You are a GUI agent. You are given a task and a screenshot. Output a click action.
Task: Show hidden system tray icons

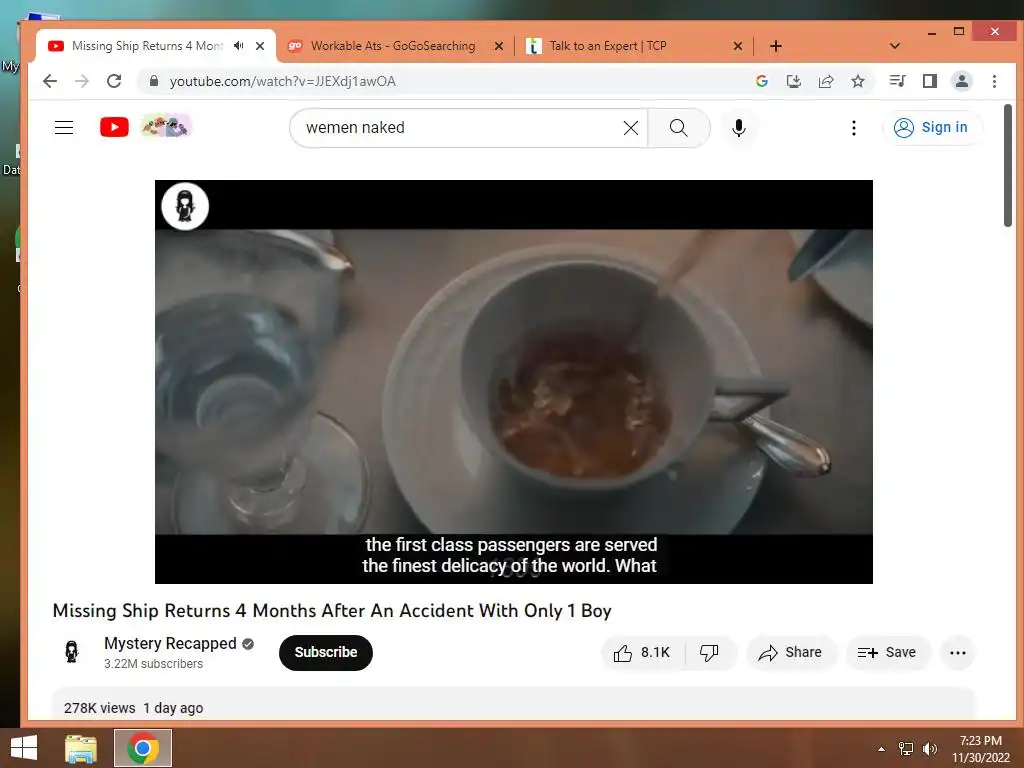point(882,749)
